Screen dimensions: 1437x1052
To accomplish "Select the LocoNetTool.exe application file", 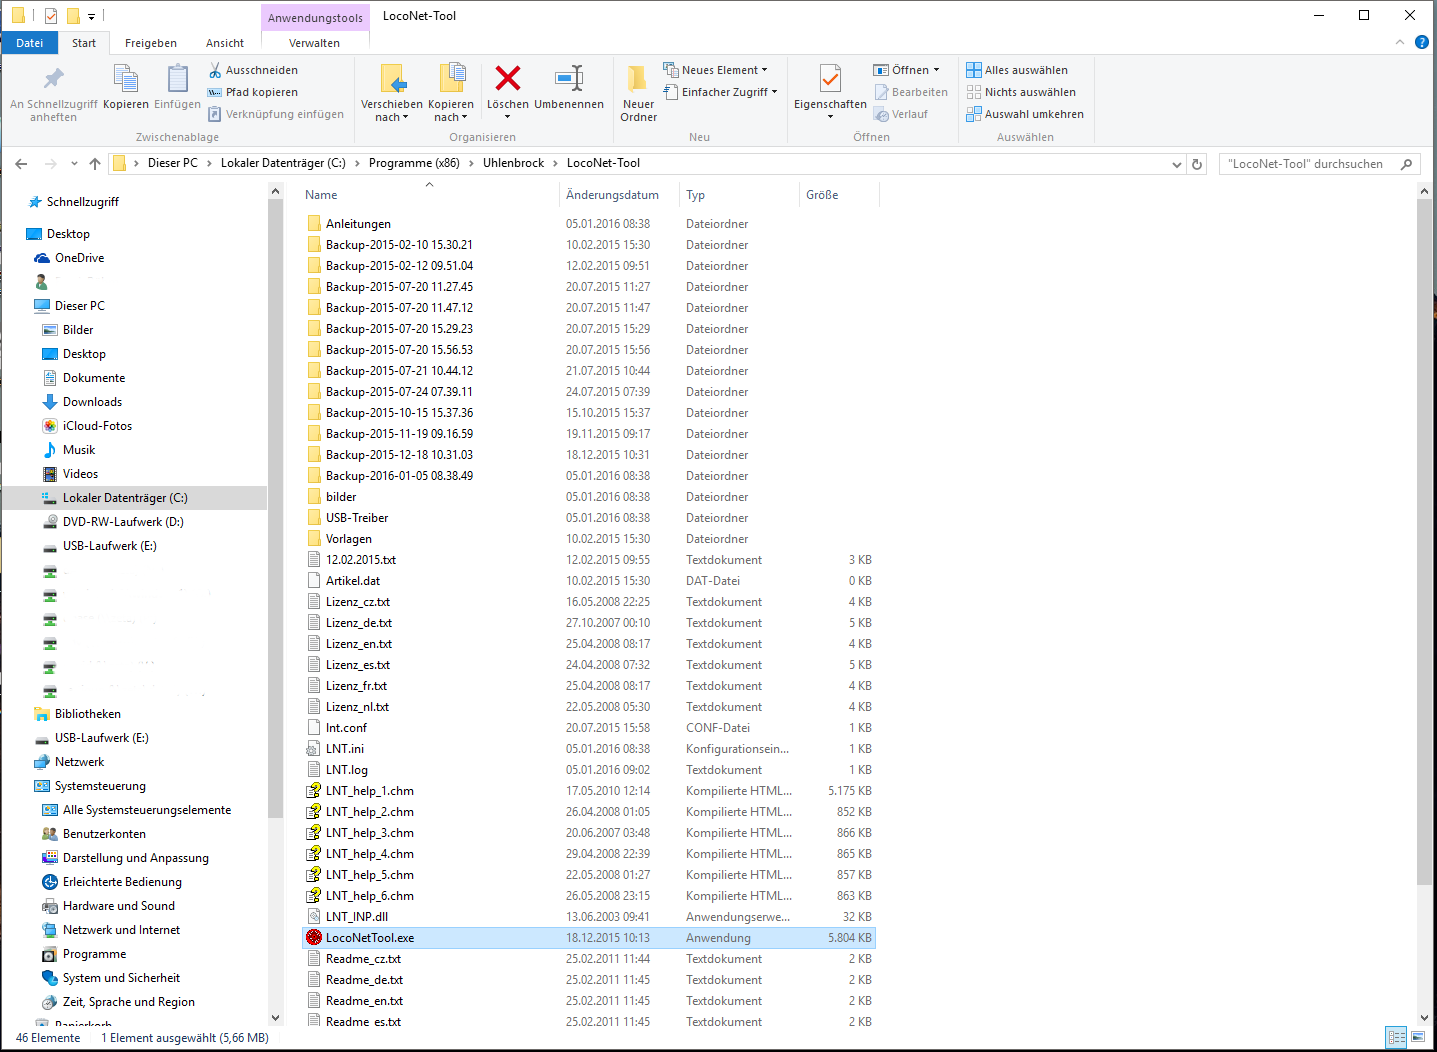I will point(589,938).
